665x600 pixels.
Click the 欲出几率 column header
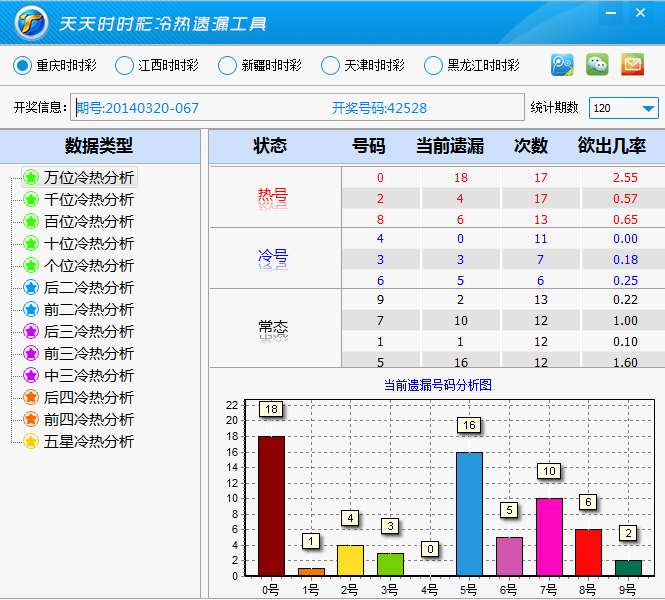[x=612, y=146]
